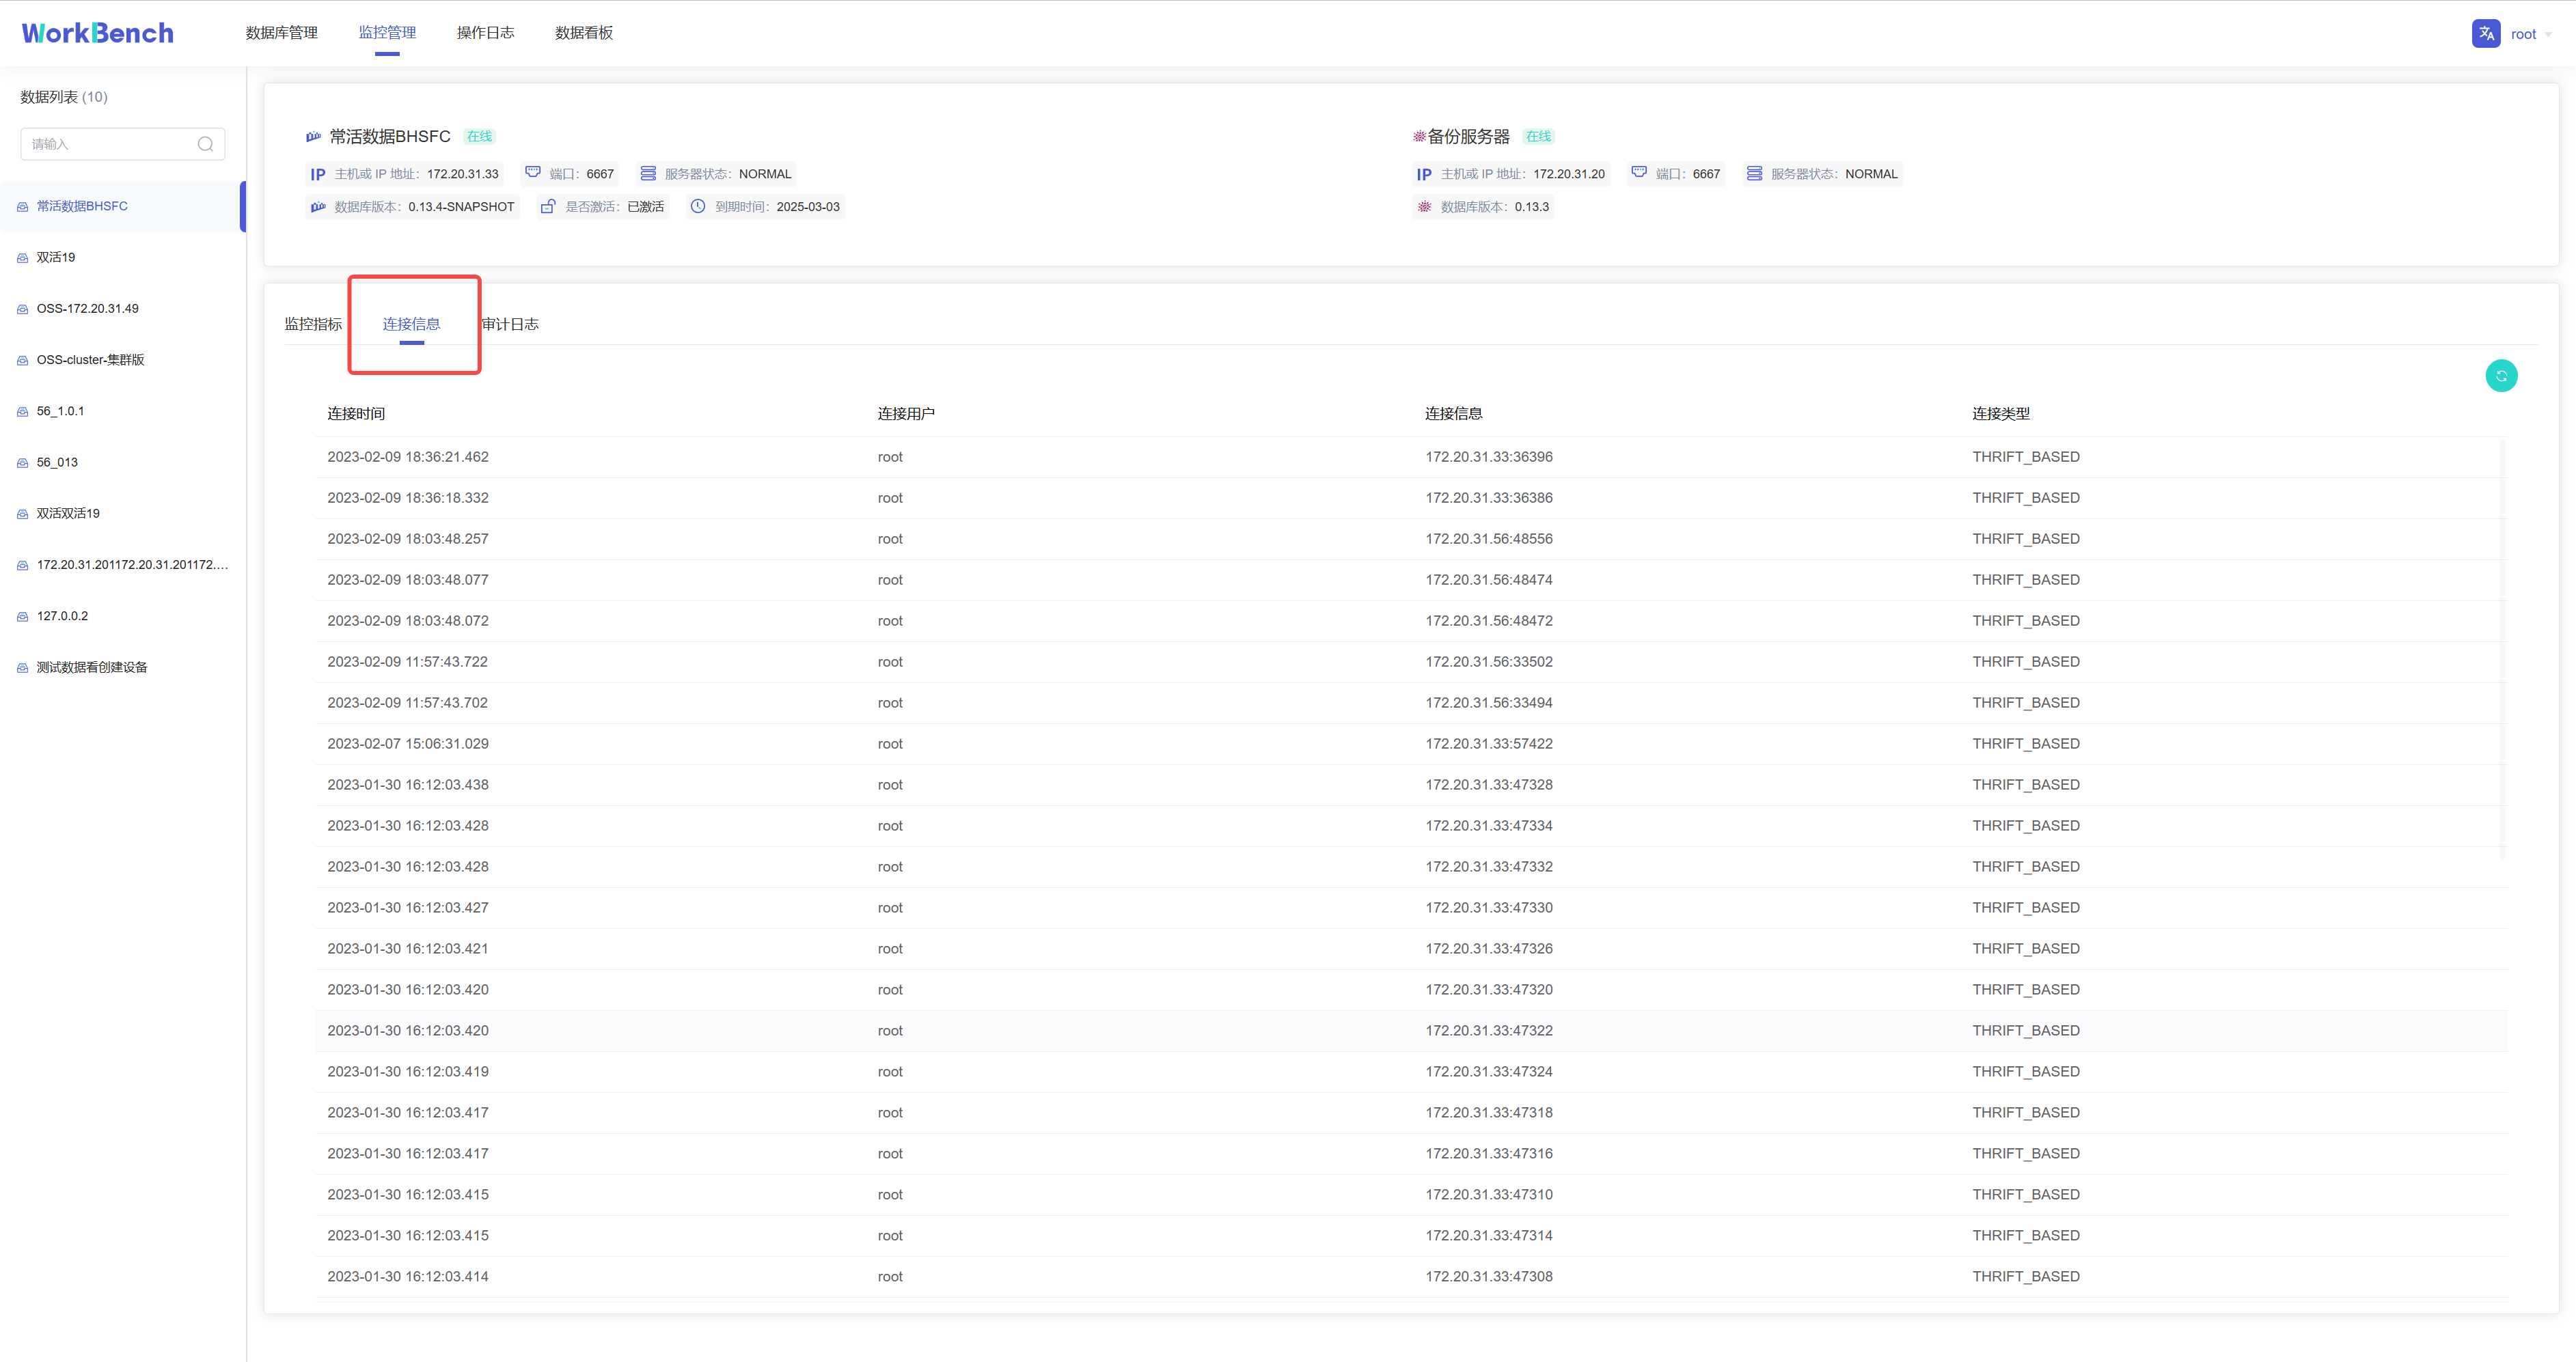Image resolution: width=2576 pixels, height=1362 pixels.
Task: Select OSS-cluster-集群版 in the sidebar
Action: pyautogui.click(x=91, y=359)
